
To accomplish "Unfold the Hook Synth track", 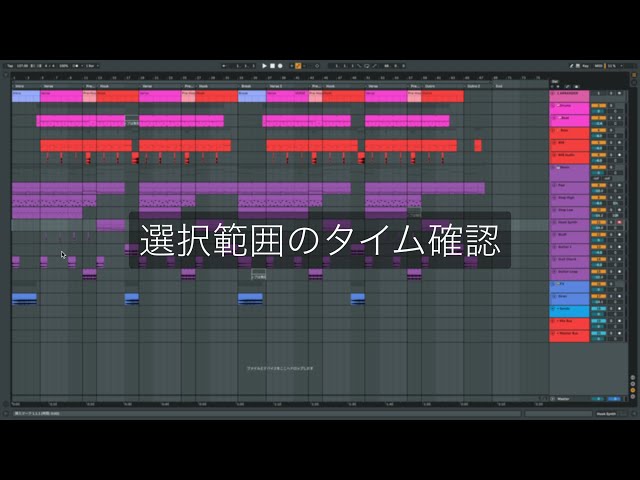I will click(554, 222).
